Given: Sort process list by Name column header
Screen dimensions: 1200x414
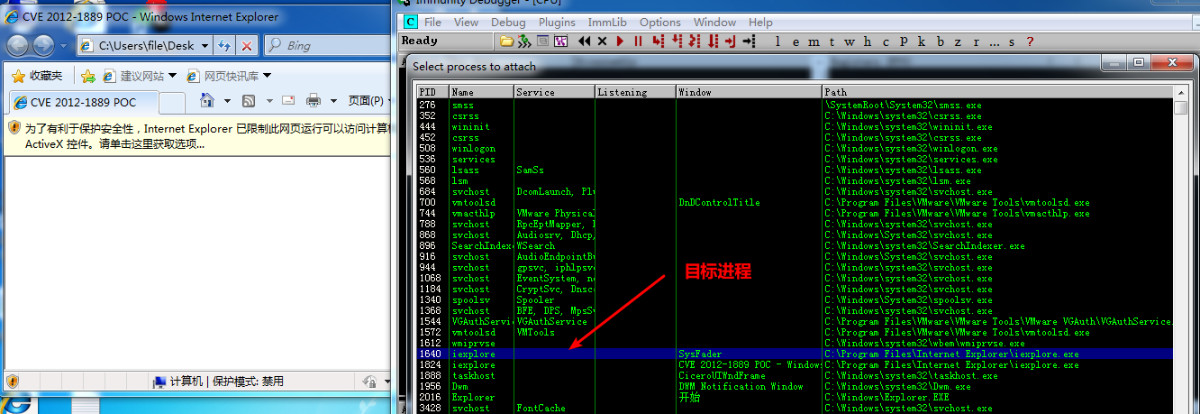Looking at the screenshot, I should click(481, 92).
